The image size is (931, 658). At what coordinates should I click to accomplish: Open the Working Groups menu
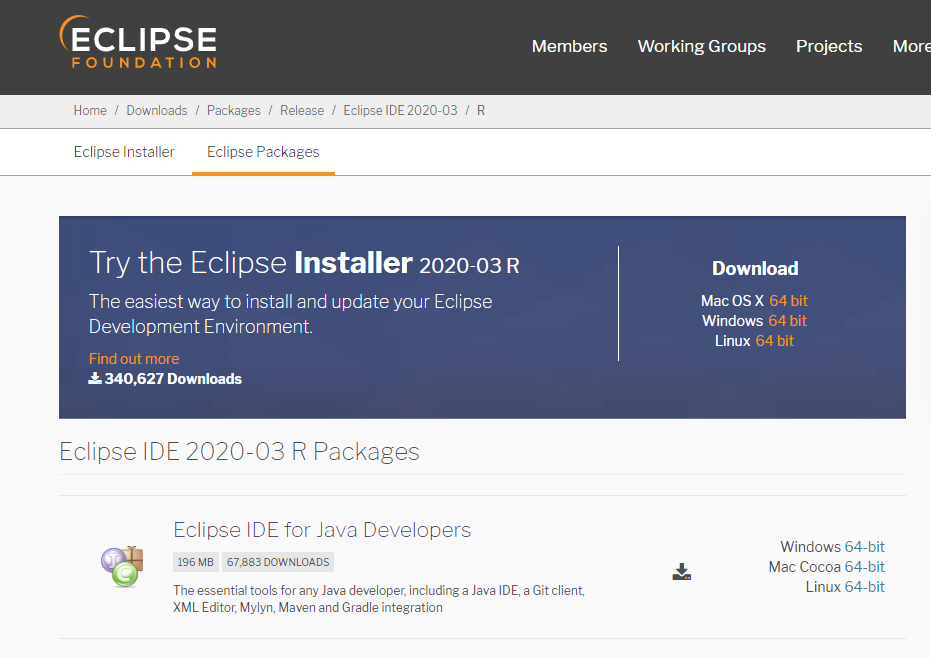(701, 46)
